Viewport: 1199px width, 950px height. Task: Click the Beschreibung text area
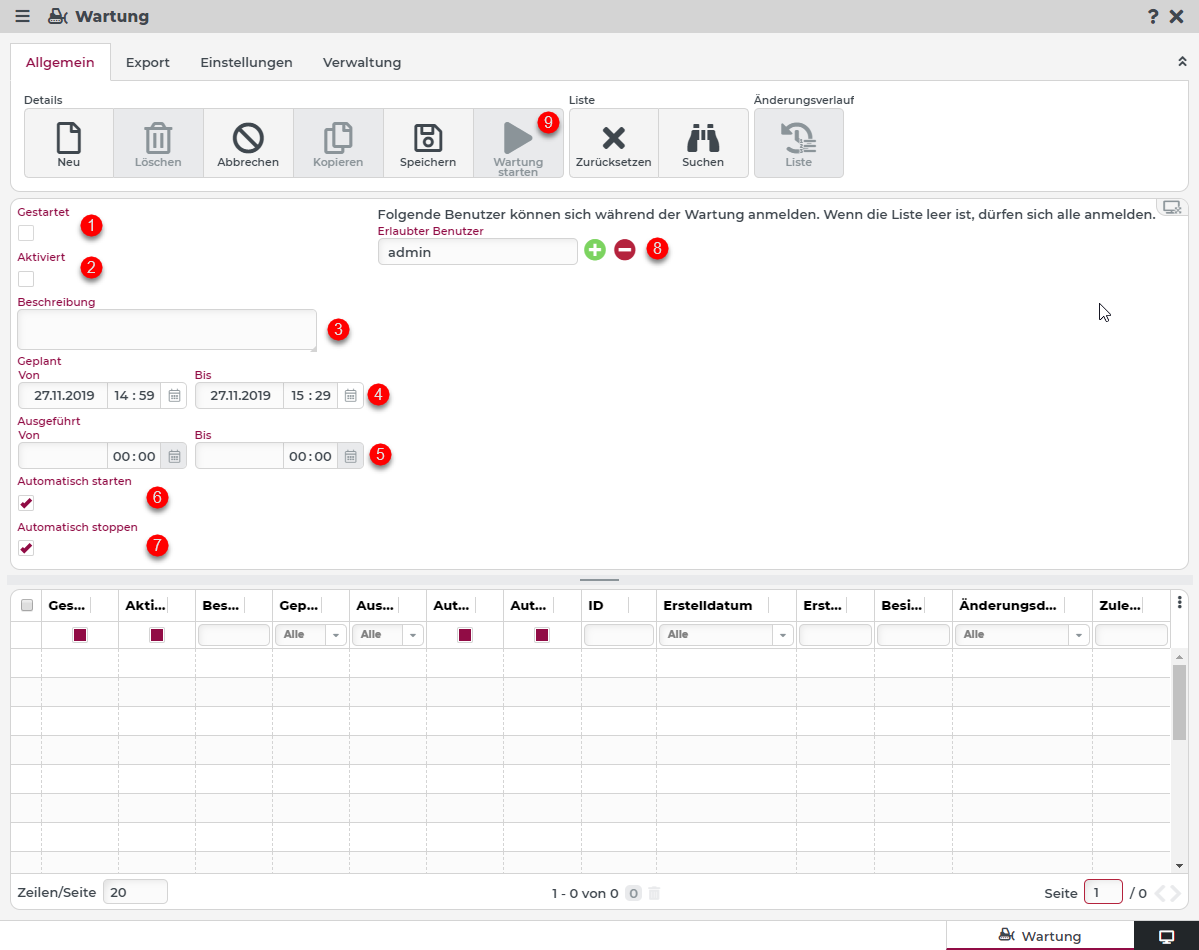tap(167, 329)
